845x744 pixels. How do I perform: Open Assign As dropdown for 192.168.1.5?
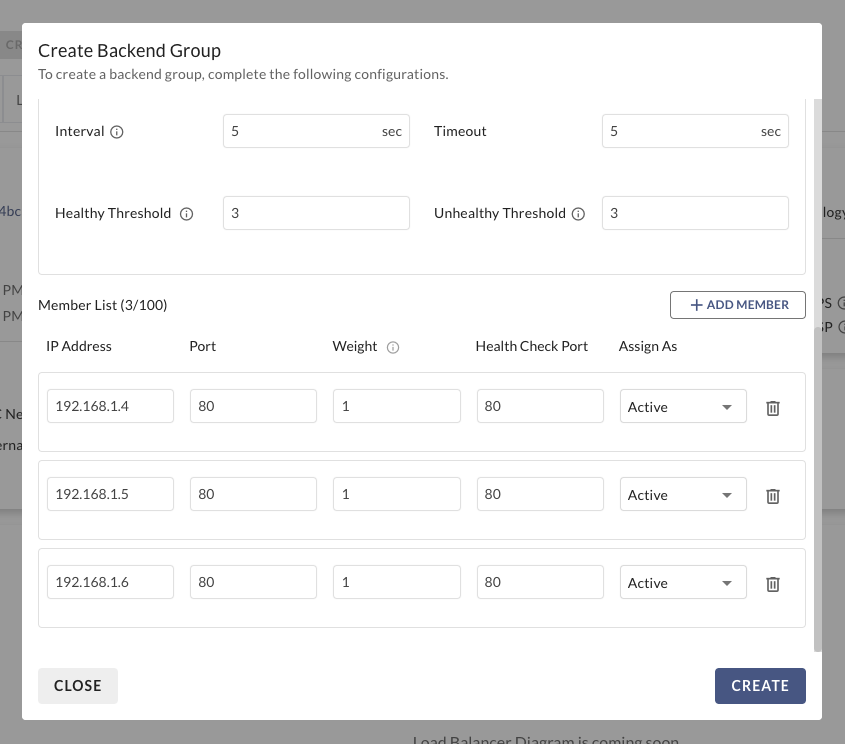pos(683,495)
